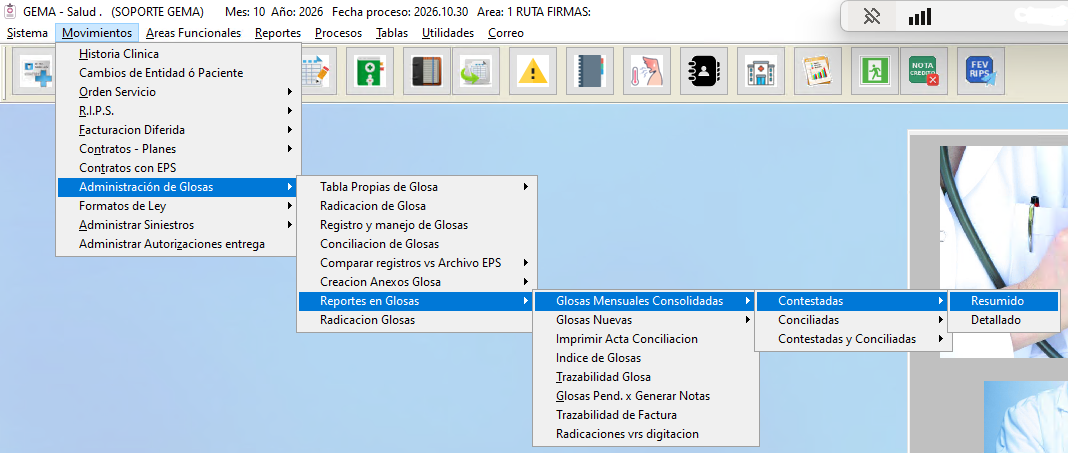Screen dimensions: 1076x453
Task: Click Glosas Mensuales Consolidadas item
Action: coord(646,301)
